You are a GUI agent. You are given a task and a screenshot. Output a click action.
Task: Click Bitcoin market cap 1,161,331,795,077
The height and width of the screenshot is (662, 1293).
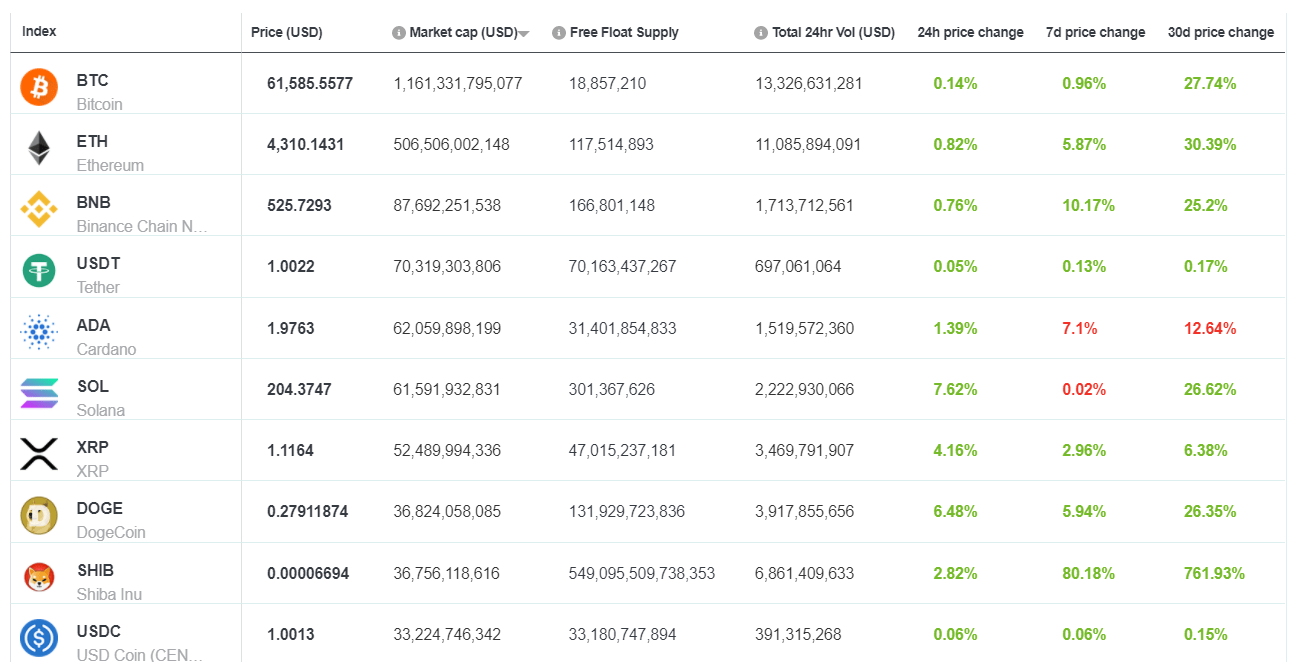click(x=458, y=83)
